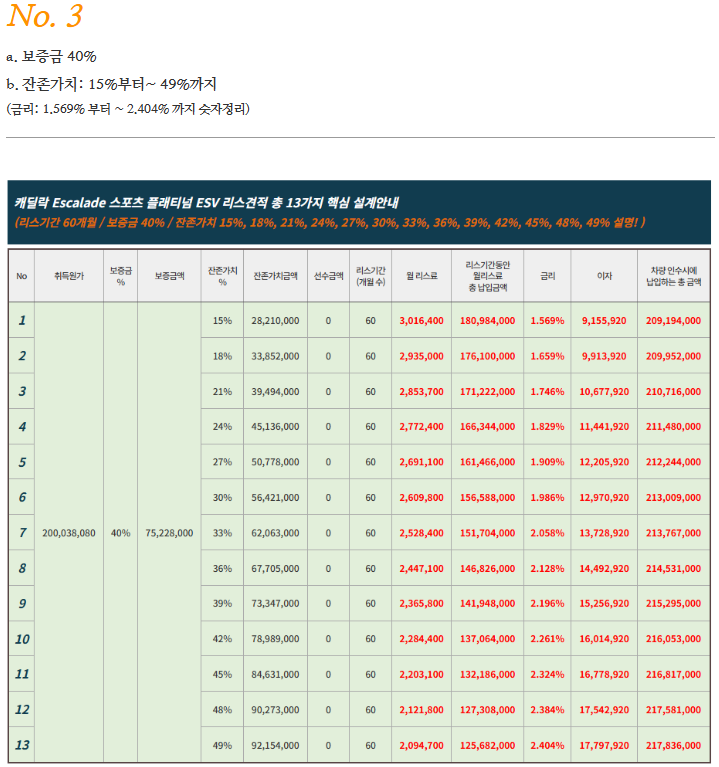Click the '취득원가' column header
719x767 pixels.
click(x=69, y=276)
